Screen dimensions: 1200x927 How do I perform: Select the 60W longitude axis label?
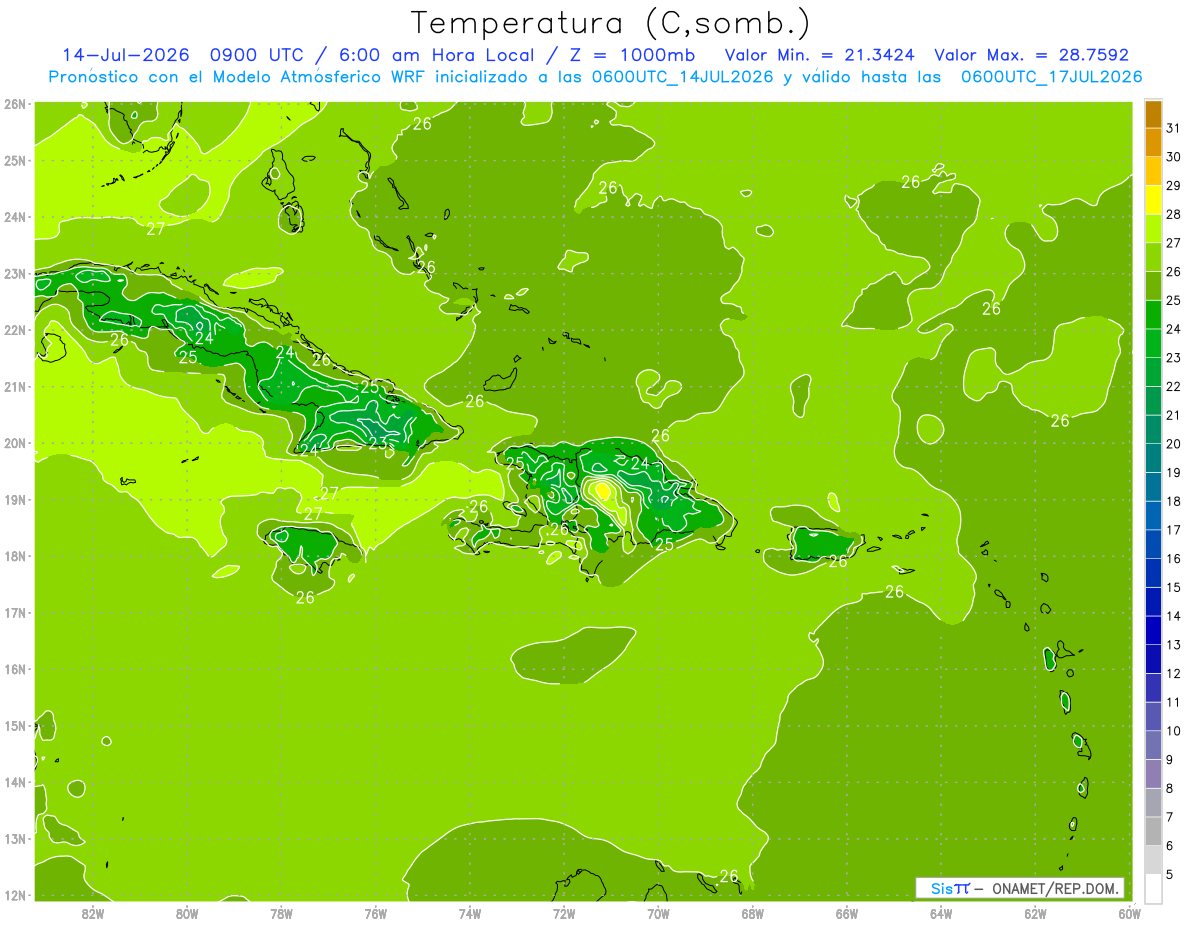pyautogui.click(x=1129, y=913)
